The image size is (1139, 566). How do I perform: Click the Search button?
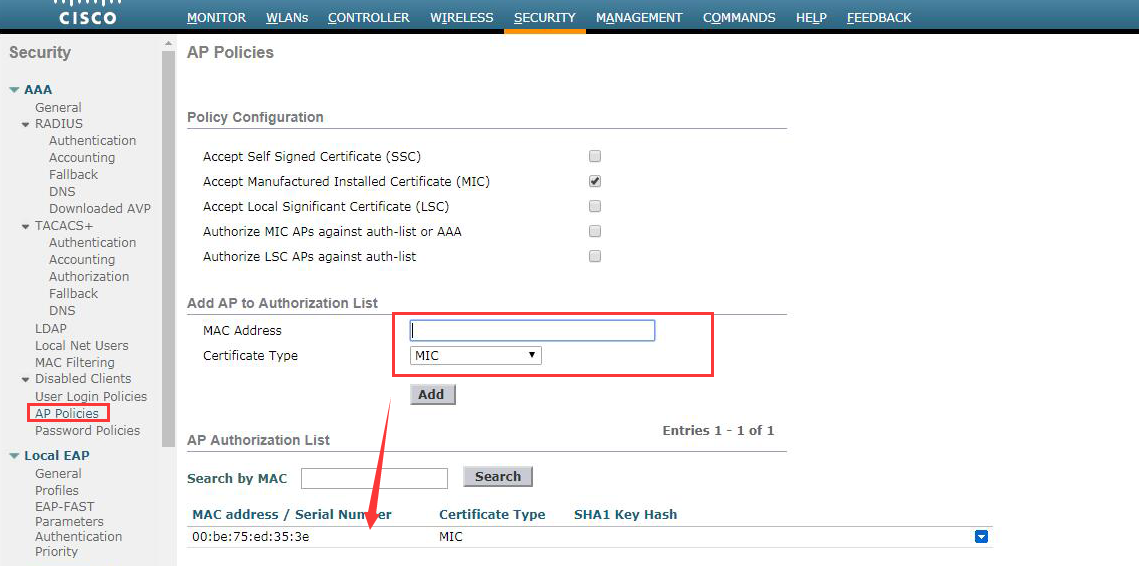point(498,477)
